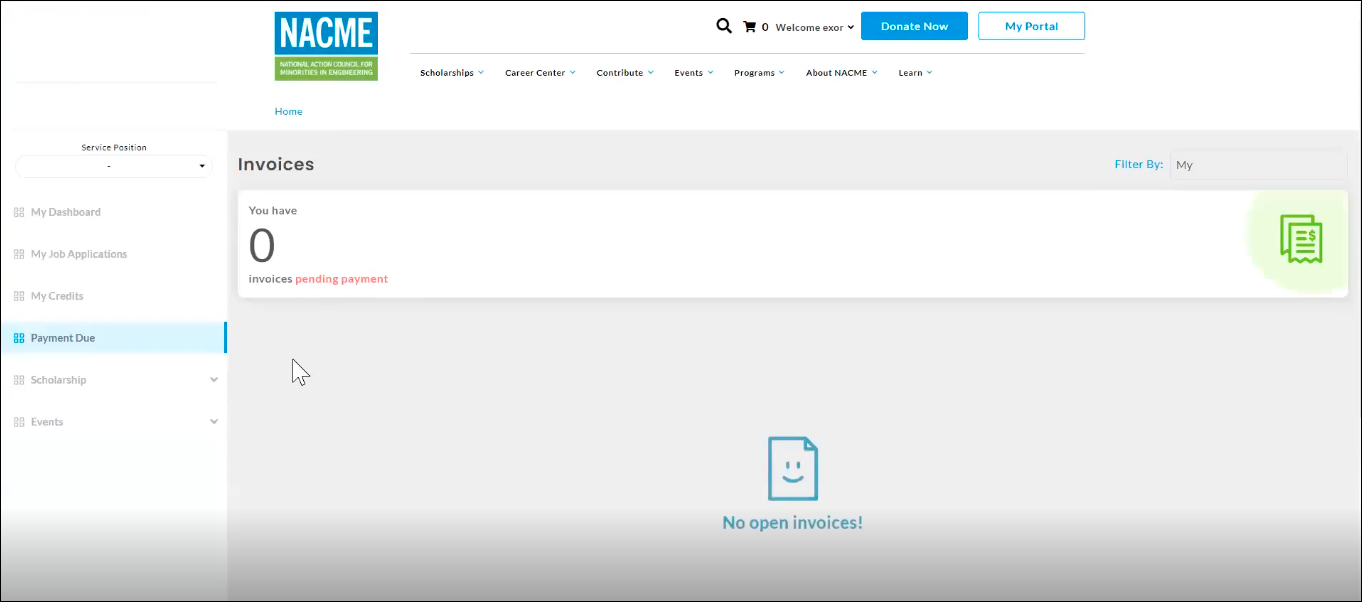Open the About NACME menu
1362x602 pixels.
click(x=841, y=73)
